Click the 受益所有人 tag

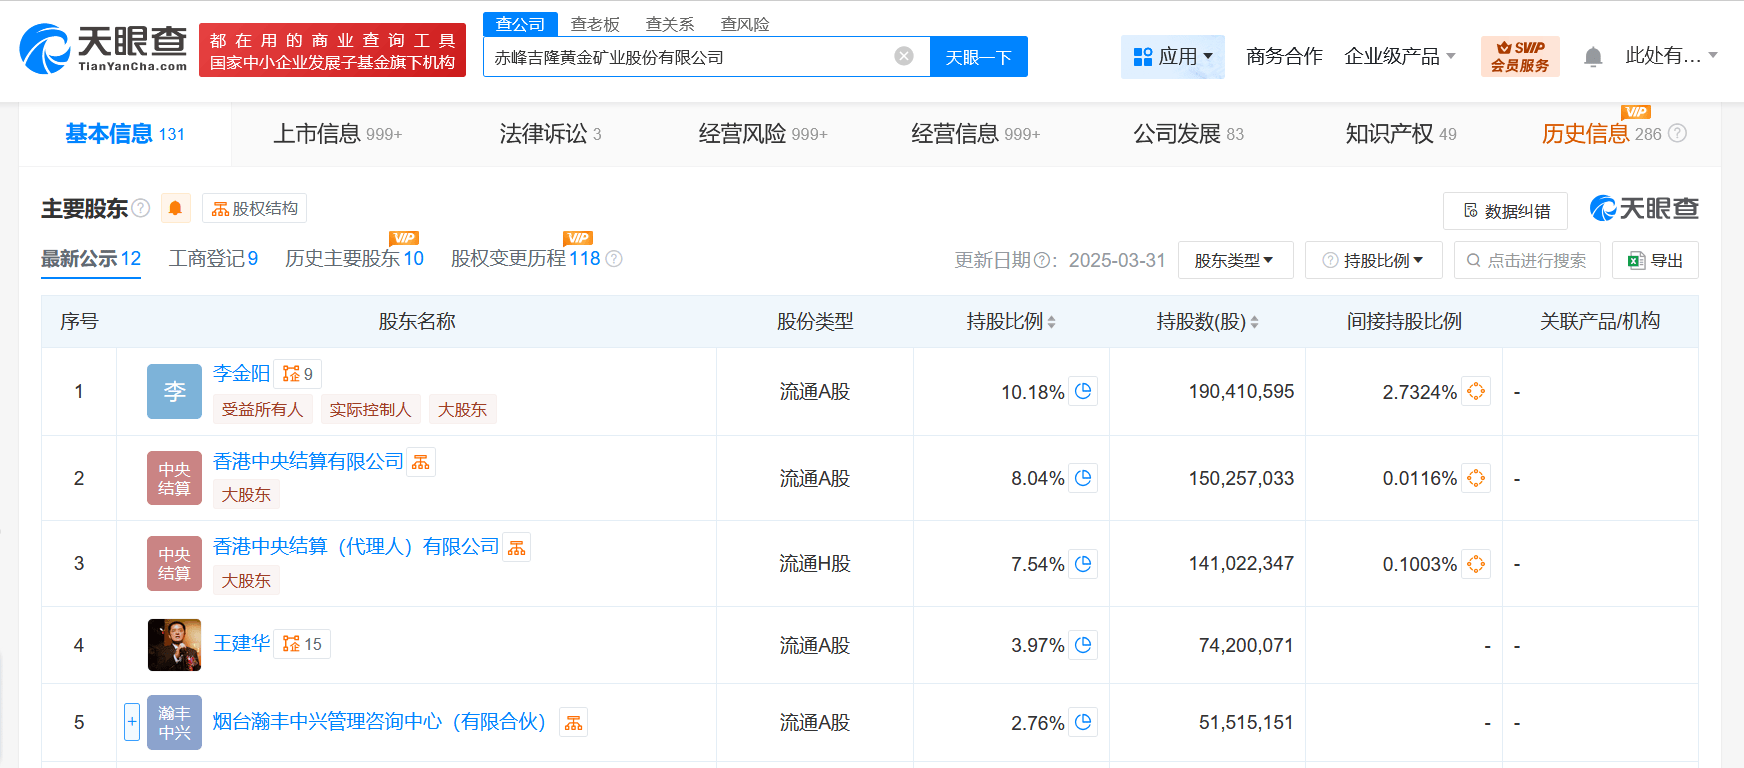coord(262,409)
